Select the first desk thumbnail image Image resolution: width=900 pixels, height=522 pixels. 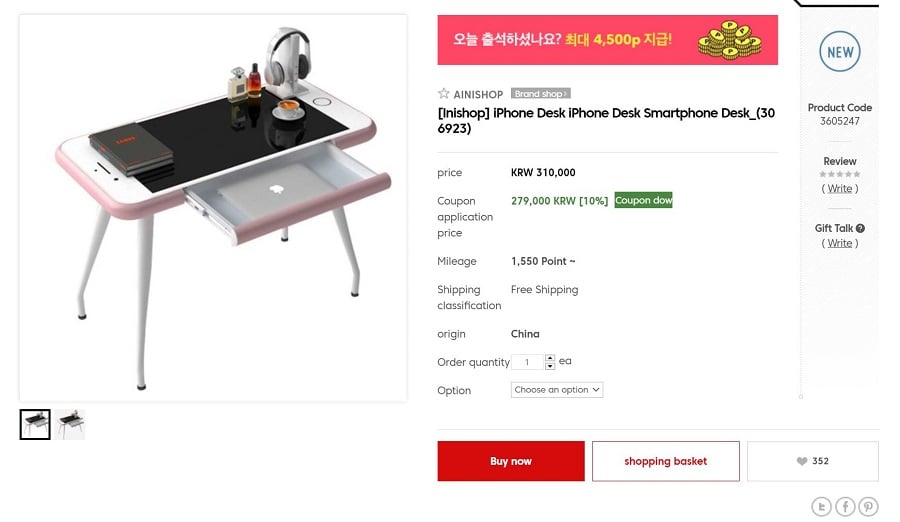pos(35,424)
